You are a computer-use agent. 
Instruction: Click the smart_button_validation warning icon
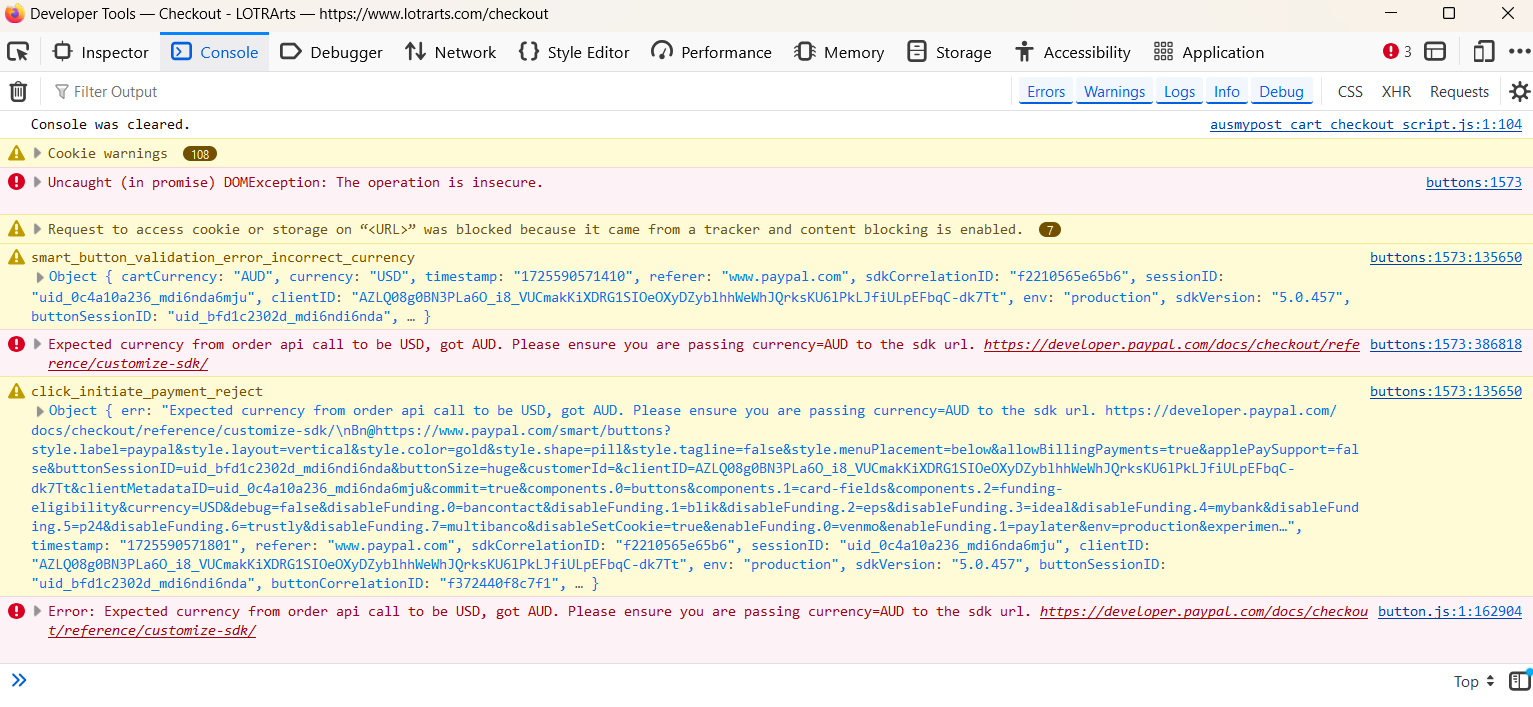click(x=16, y=257)
